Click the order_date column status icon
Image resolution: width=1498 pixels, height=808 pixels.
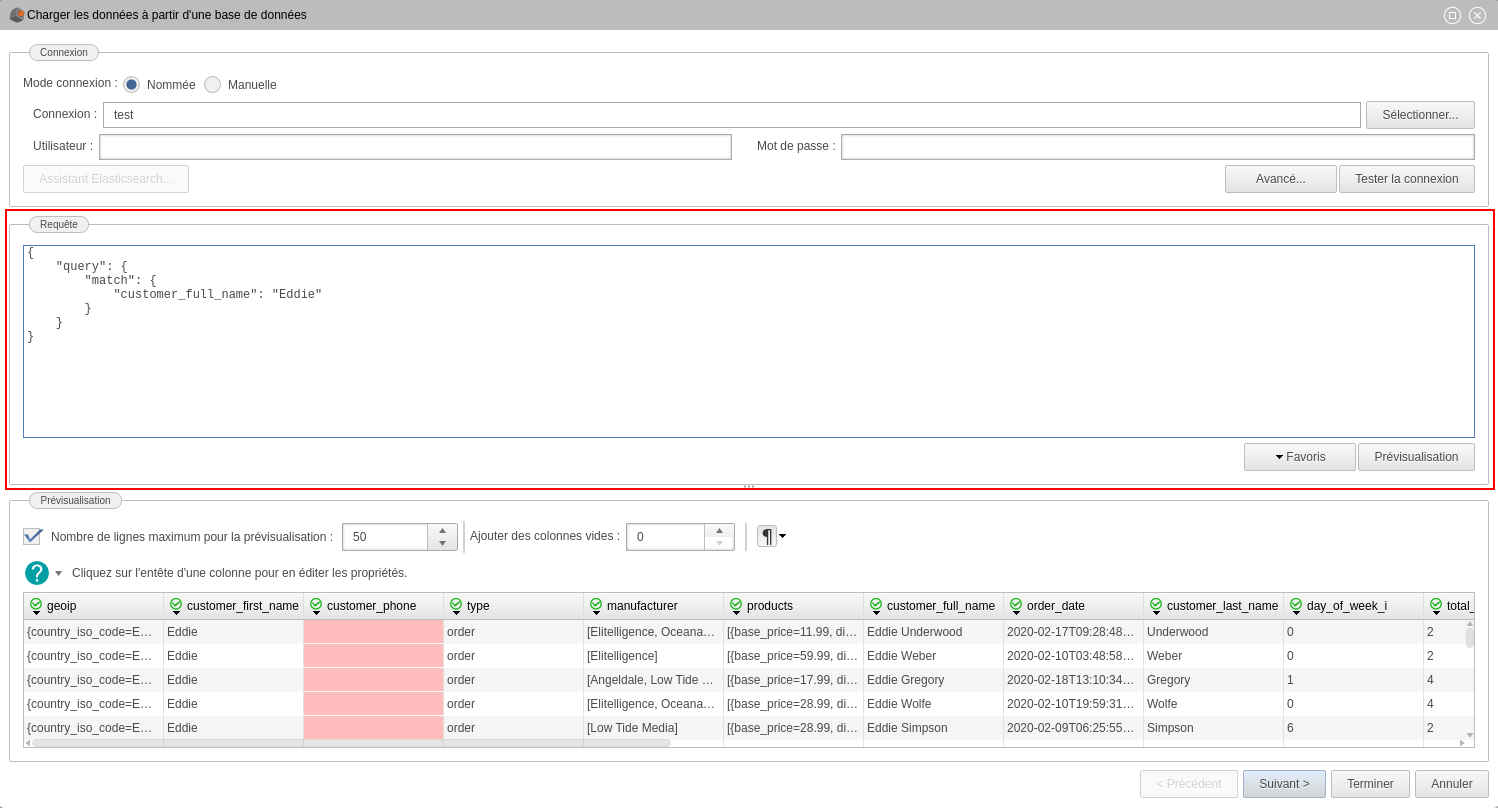1016,605
